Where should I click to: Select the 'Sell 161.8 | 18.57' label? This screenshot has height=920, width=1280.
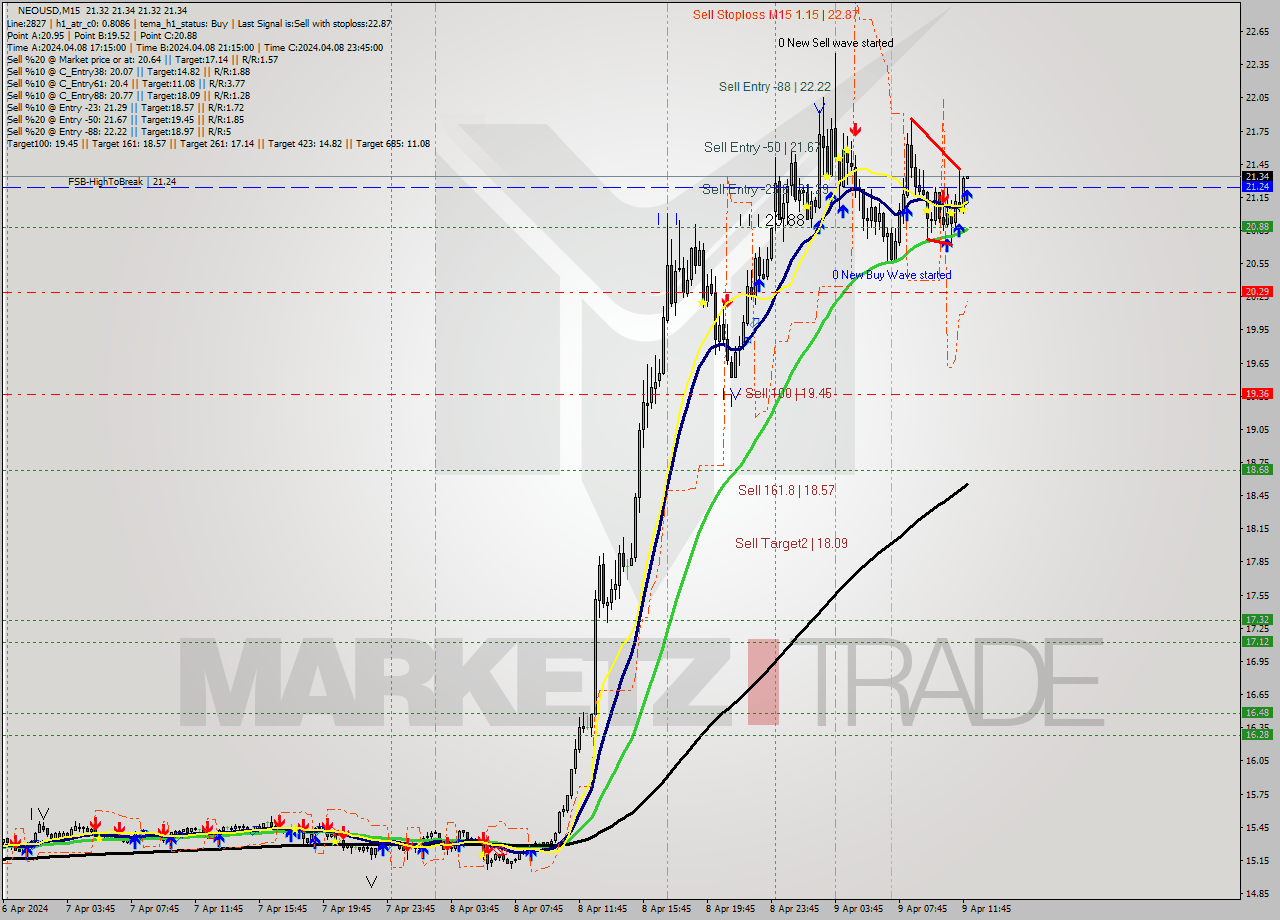pos(786,490)
